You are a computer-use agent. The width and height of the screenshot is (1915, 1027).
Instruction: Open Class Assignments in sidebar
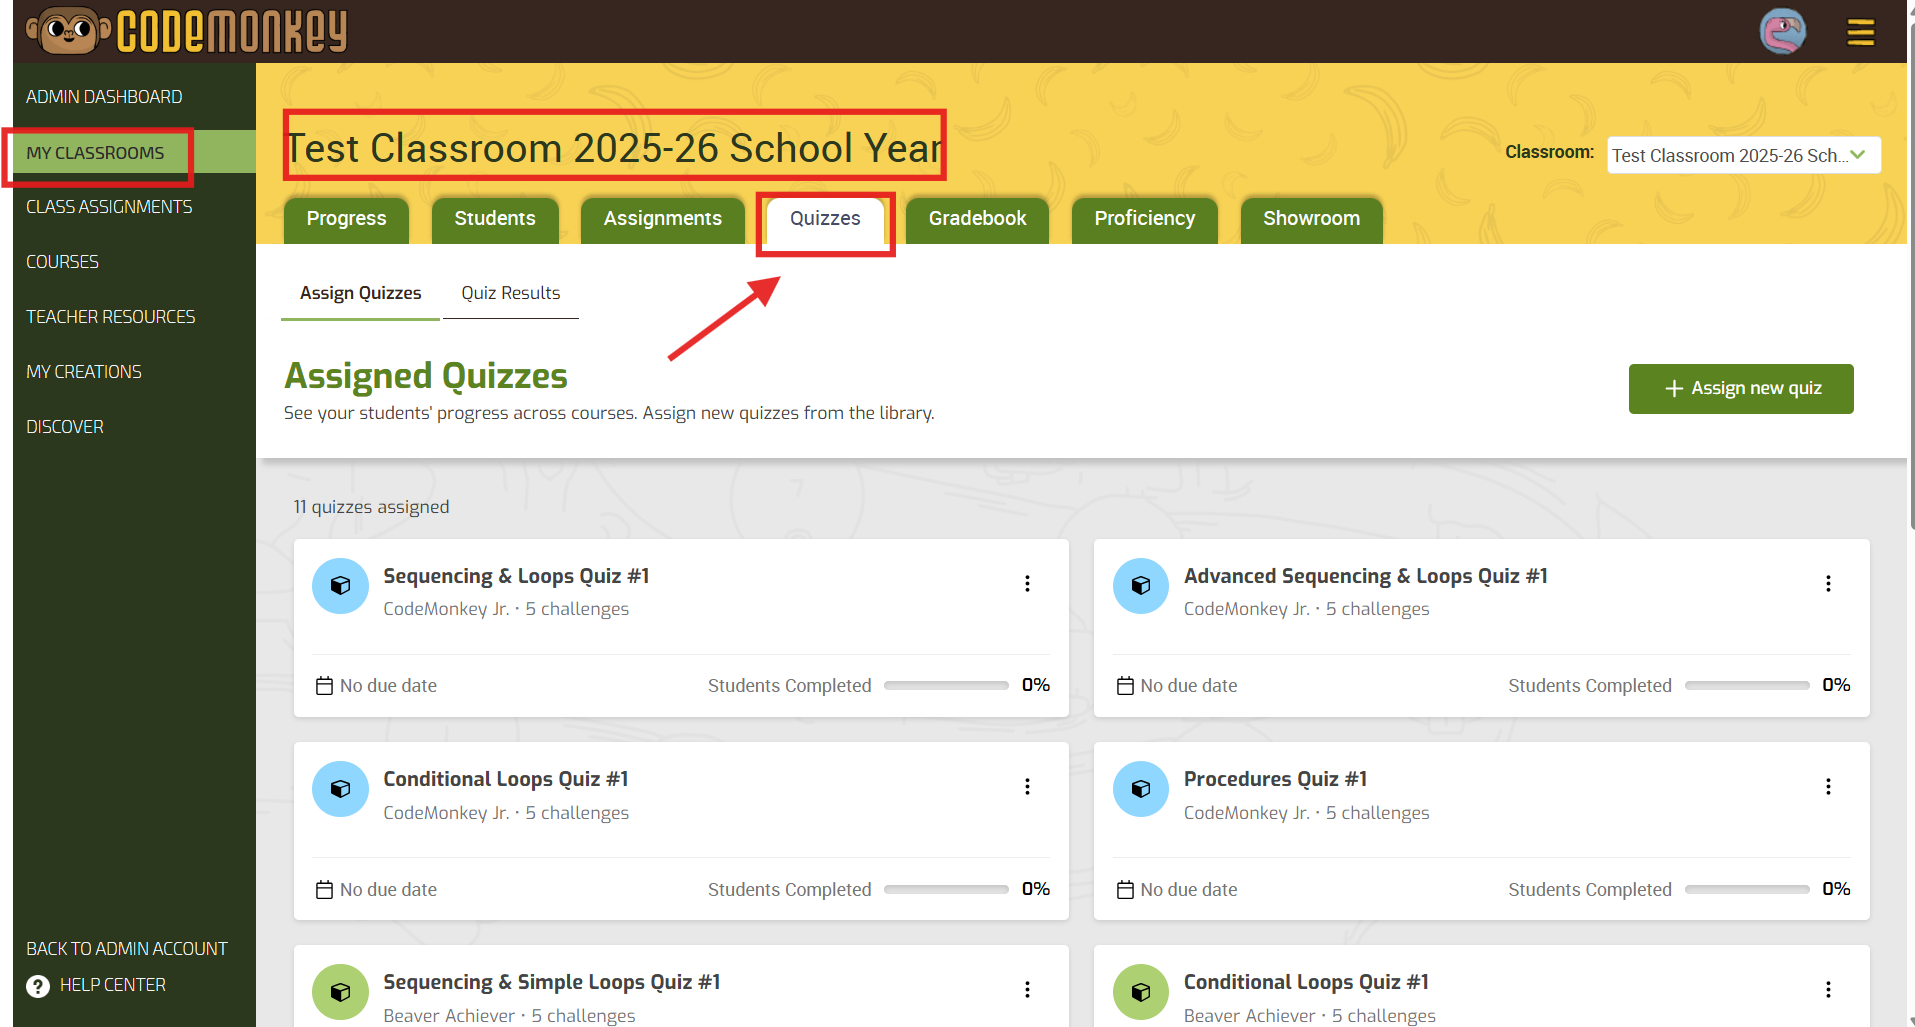pos(109,207)
